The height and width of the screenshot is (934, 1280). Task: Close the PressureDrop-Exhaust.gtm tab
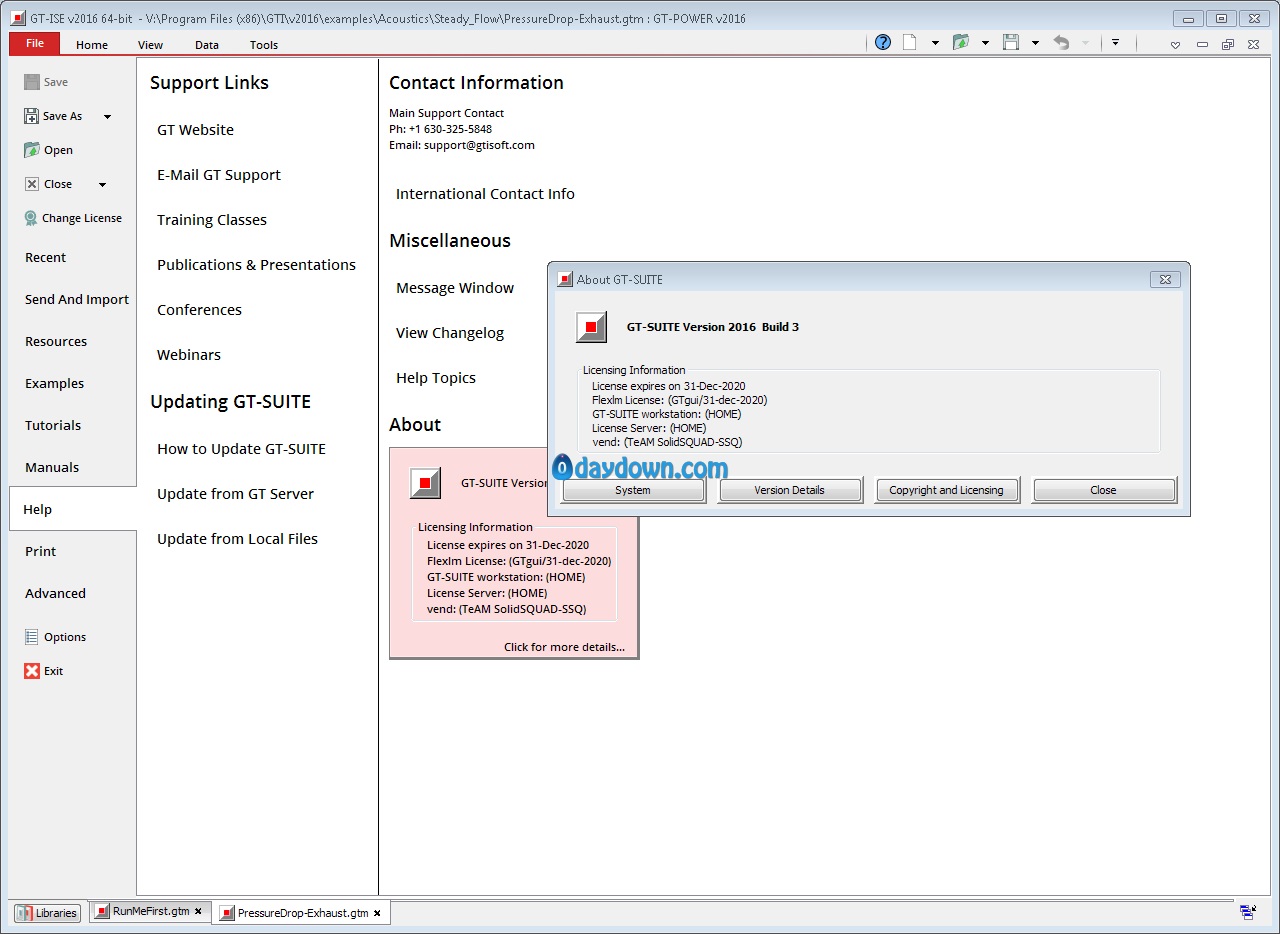coord(377,913)
